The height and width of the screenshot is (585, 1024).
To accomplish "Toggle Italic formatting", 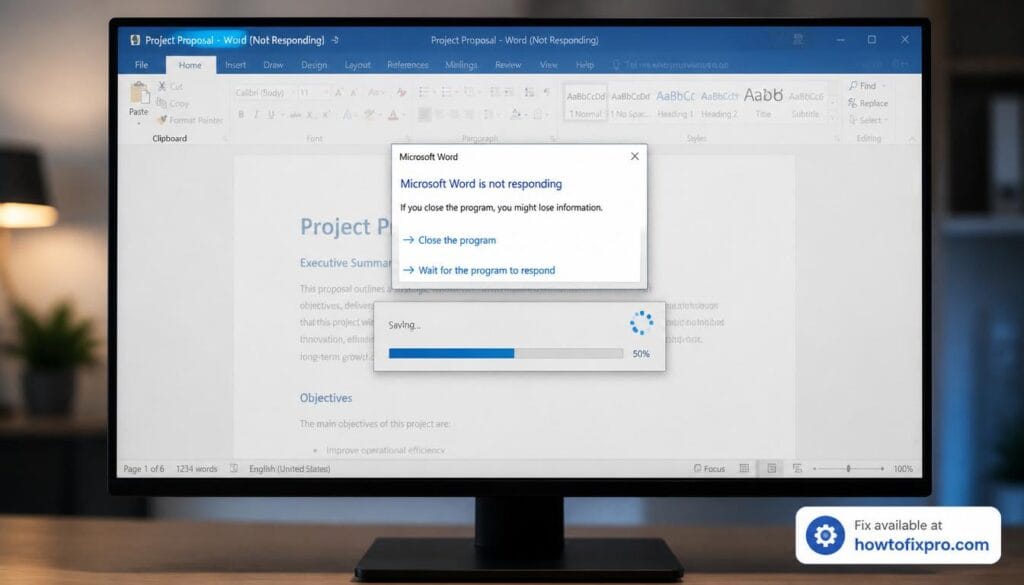I will point(256,115).
